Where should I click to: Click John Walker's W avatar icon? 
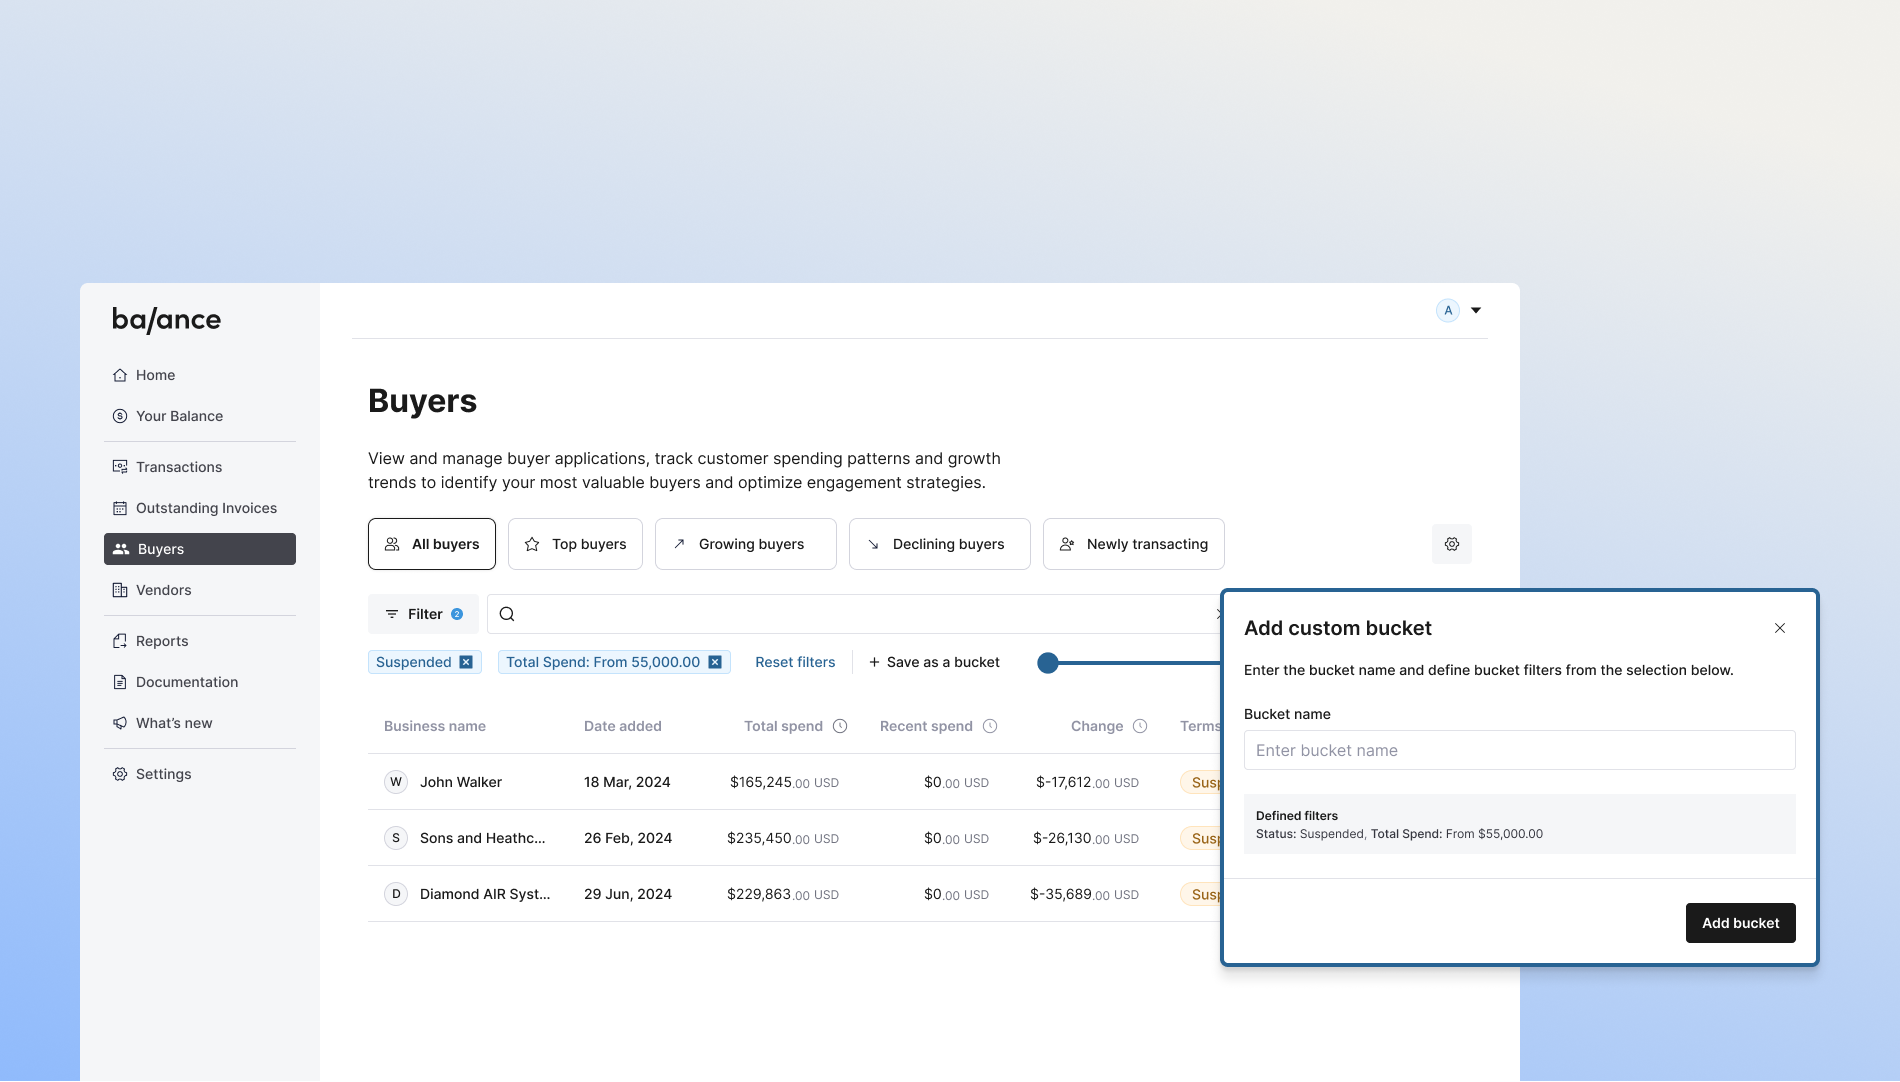tap(396, 782)
